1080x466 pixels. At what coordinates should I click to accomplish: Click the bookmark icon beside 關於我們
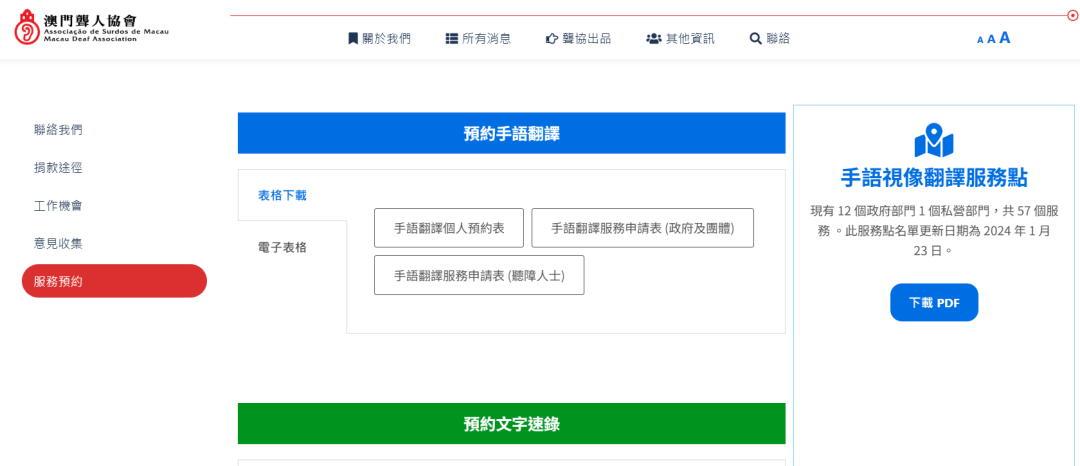(353, 38)
